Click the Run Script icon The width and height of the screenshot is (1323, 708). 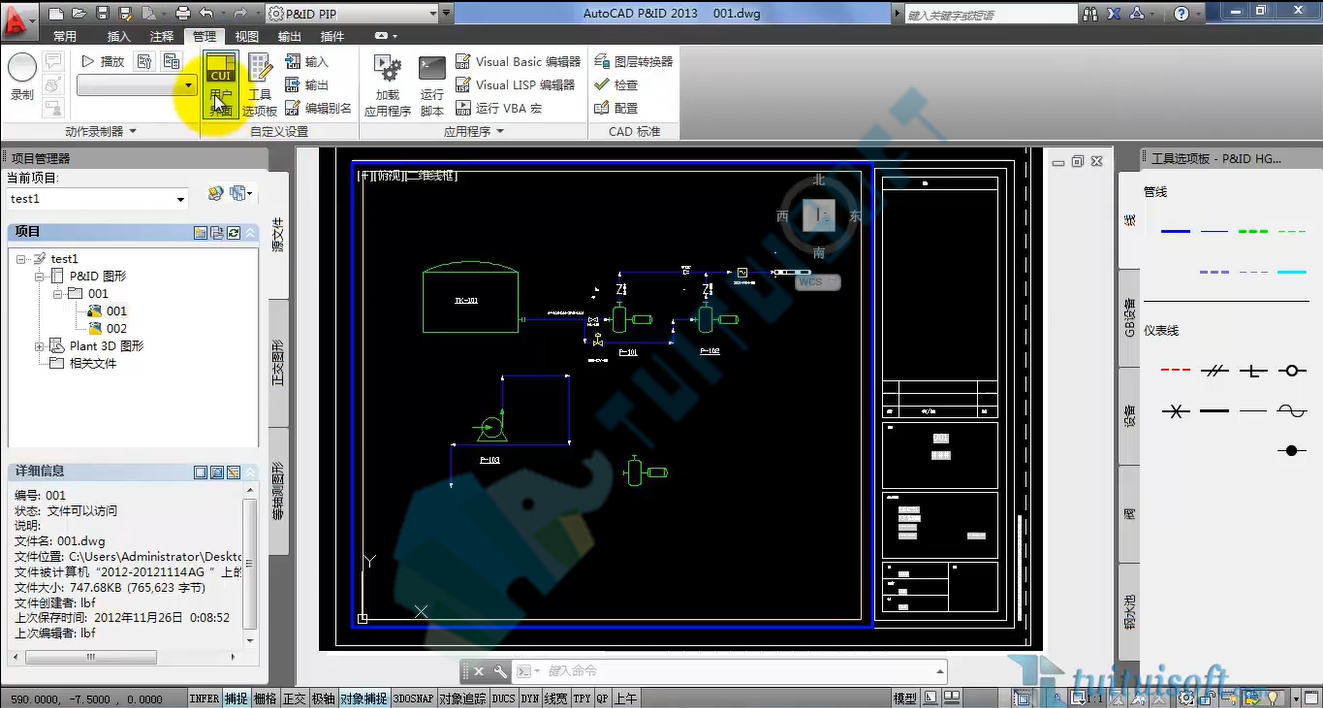pyautogui.click(x=432, y=85)
